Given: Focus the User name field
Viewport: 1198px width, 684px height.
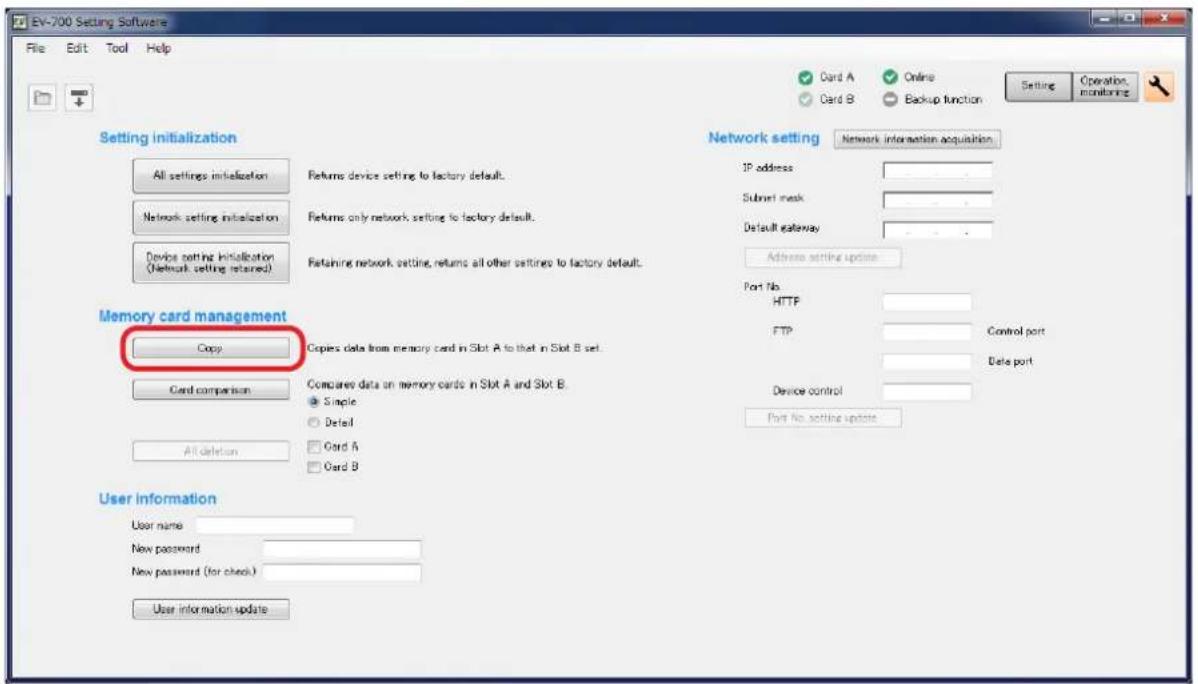Looking at the screenshot, I should point(275,526).
